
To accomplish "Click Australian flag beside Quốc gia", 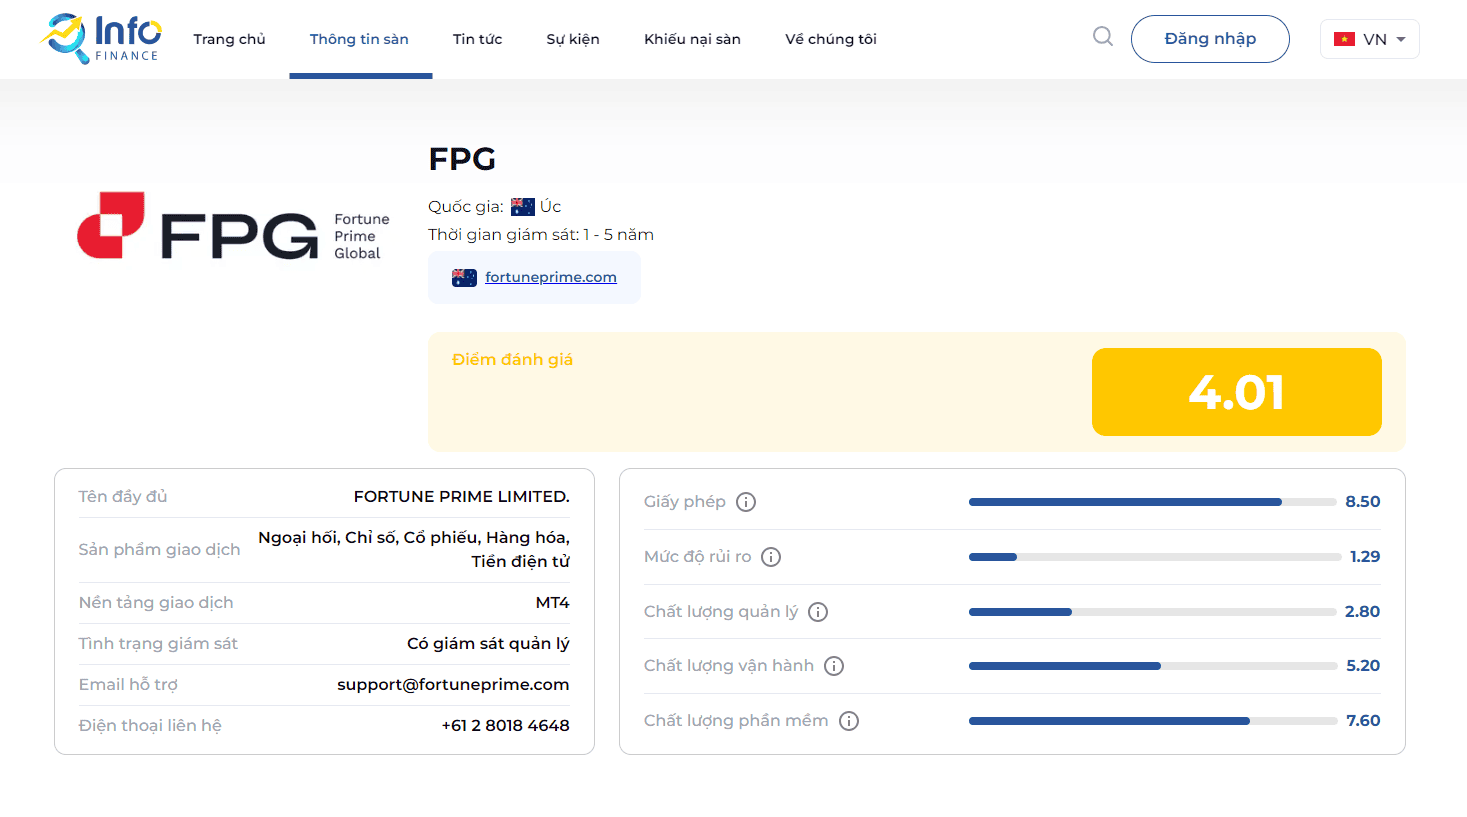I will [523, 207].
